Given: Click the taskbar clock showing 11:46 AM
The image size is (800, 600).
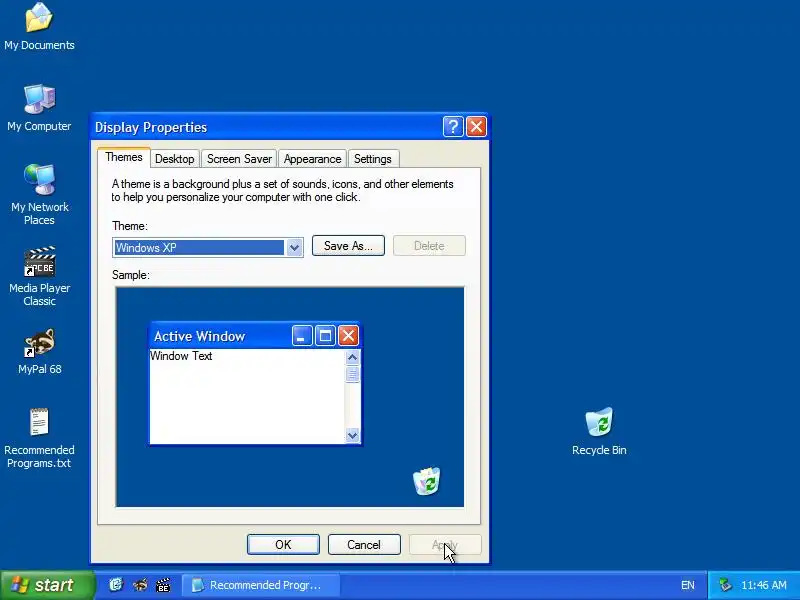Looking at the screenshot, I should (763, 585).
